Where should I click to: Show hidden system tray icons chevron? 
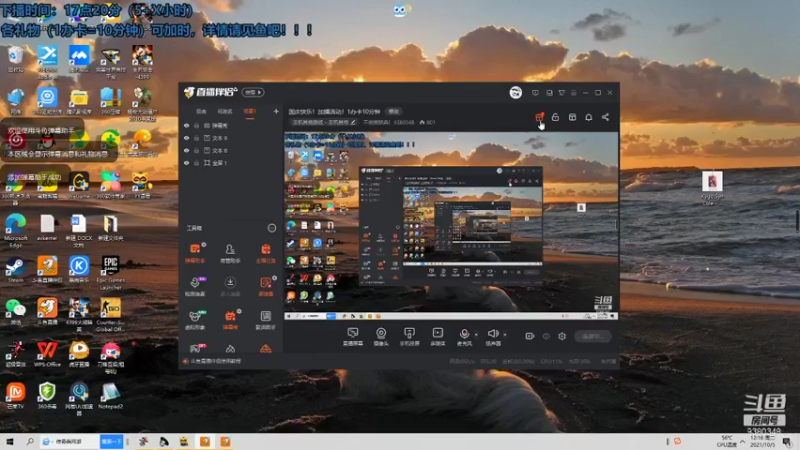click(x=742, y=441)
